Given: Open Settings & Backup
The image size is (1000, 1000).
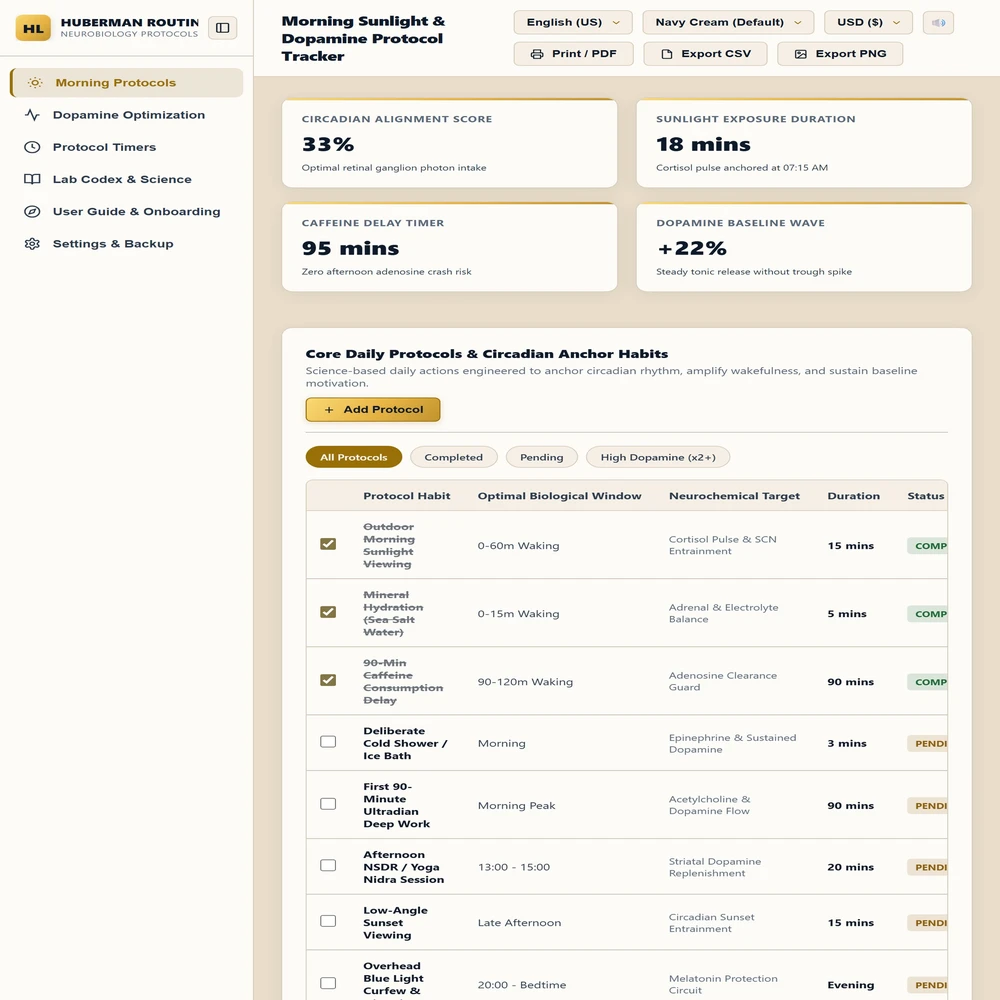Looking at the screenshot, I should point(127,244).
